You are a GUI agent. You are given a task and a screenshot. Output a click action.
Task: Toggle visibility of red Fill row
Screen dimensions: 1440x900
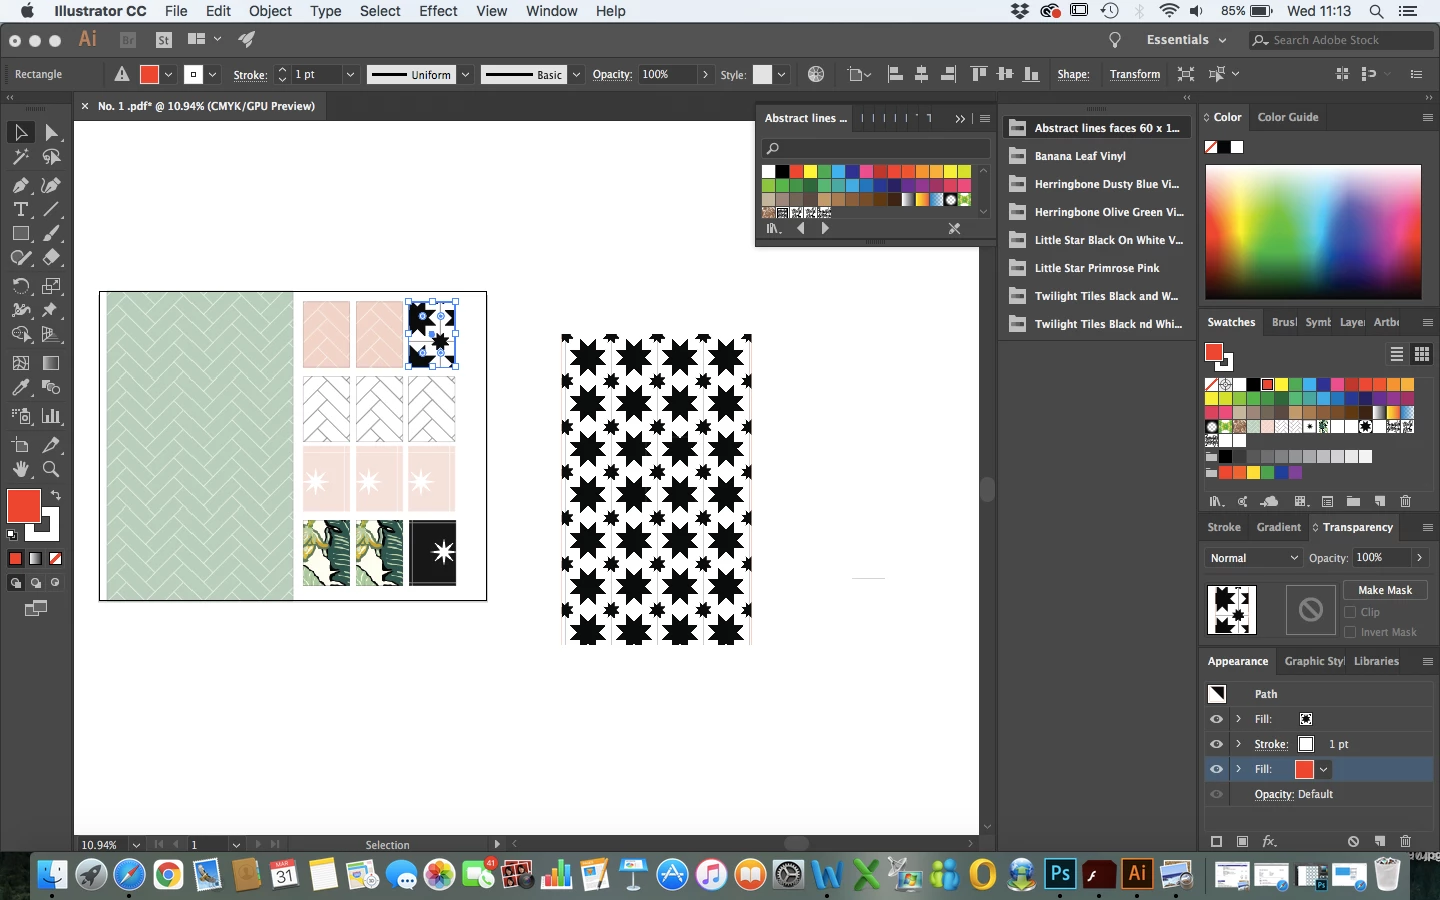(x=1216, y=769)
